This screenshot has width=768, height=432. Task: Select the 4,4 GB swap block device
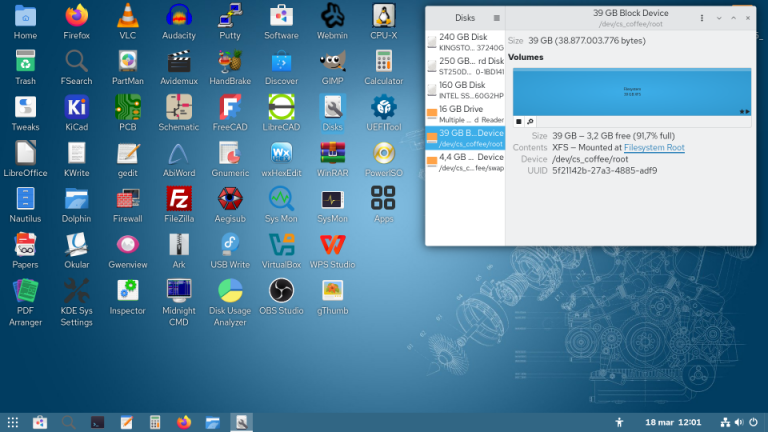pos(465,162)
